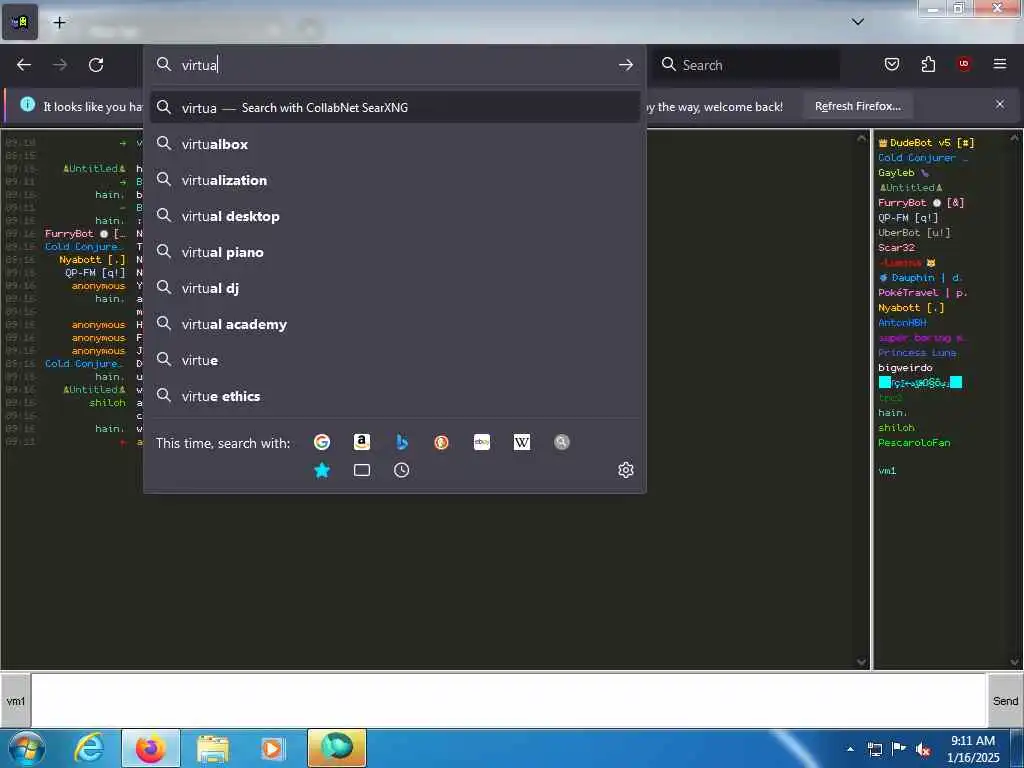Switch to Firefox on the taskbar

pyautogui.click(x=150, y=748)
